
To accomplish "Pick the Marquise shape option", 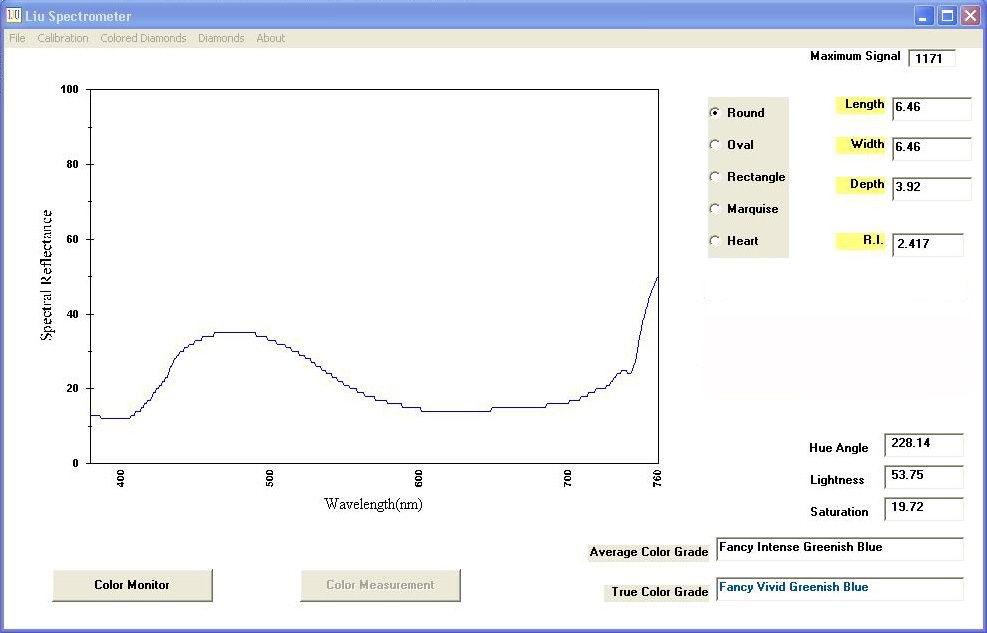I will point(715,209).
